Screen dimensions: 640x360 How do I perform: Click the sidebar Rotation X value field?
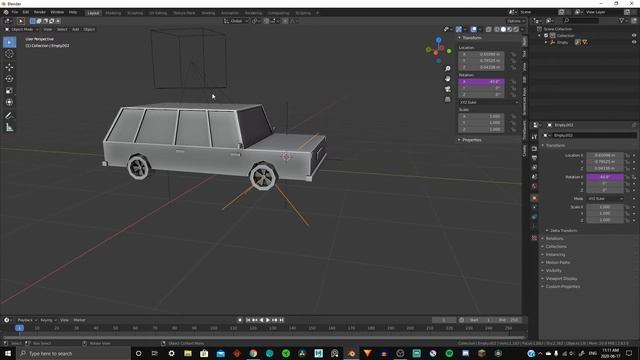tap(481, 82)
